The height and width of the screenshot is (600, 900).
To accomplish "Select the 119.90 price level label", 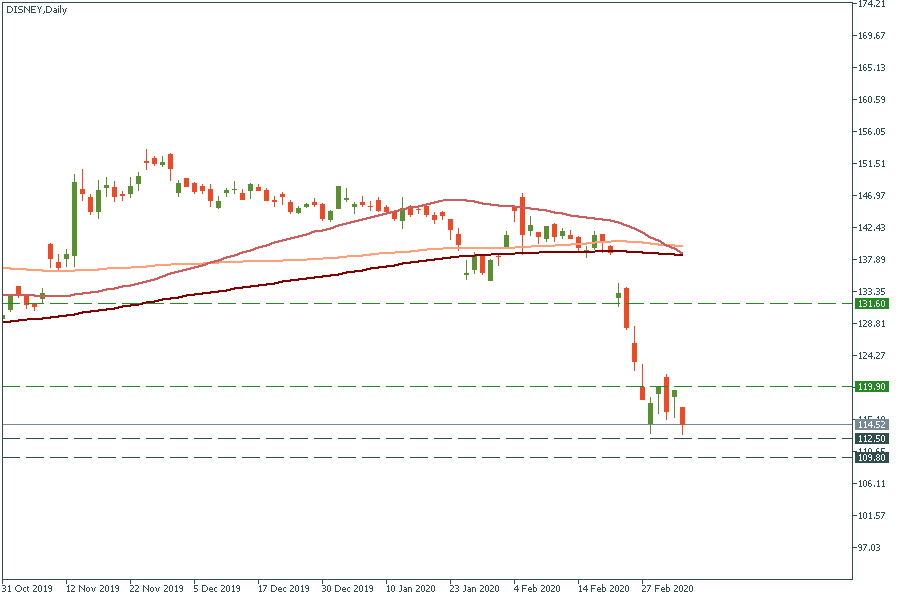I will pyautogui.click(x=872, y=386).
